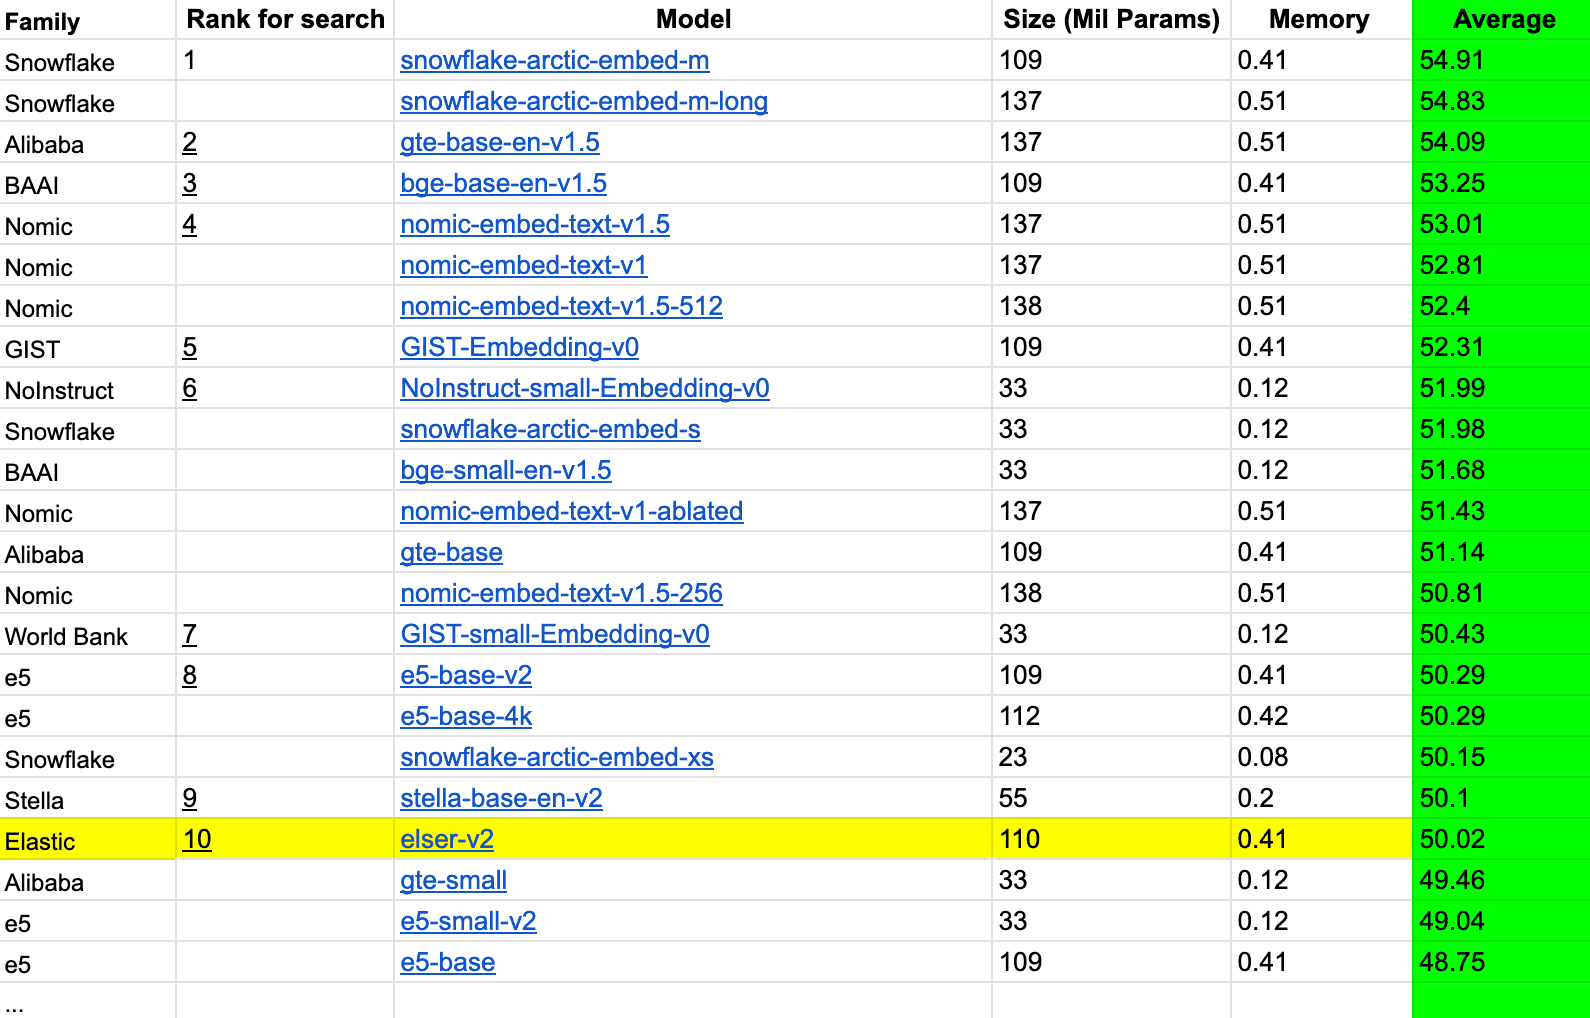This screenshot has height=1018, width=1590.
Task: Open the highlighted elser-v2 link
Action: [447, 840]
